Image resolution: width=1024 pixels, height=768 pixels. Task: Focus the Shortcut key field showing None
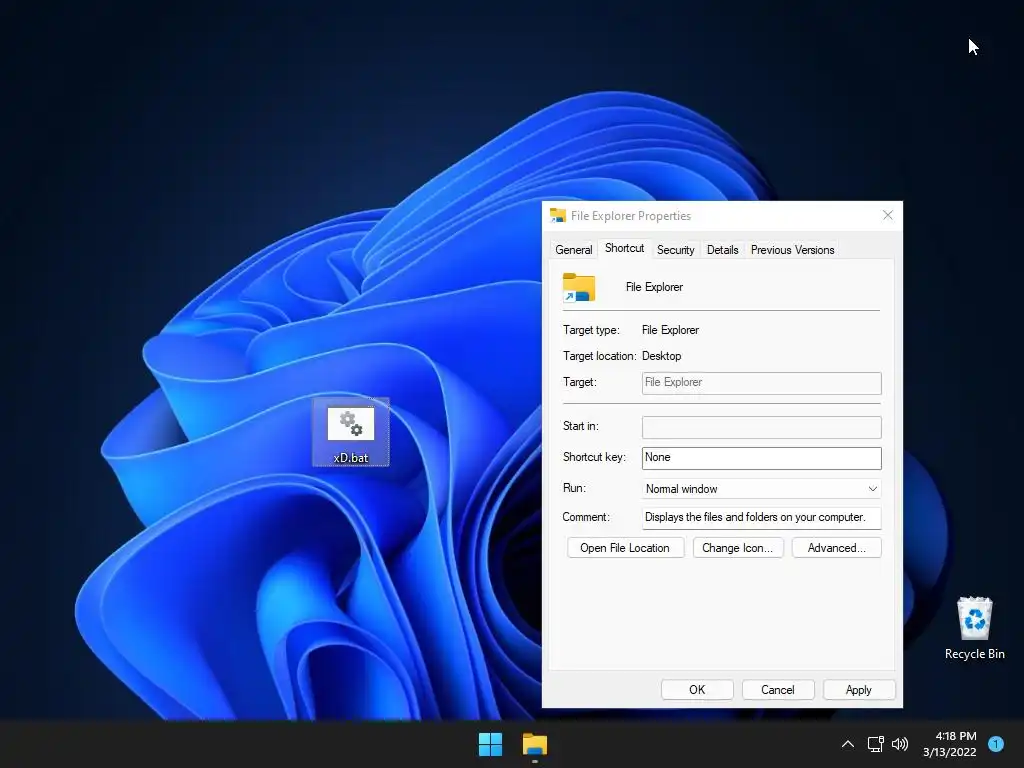point(761,458)
